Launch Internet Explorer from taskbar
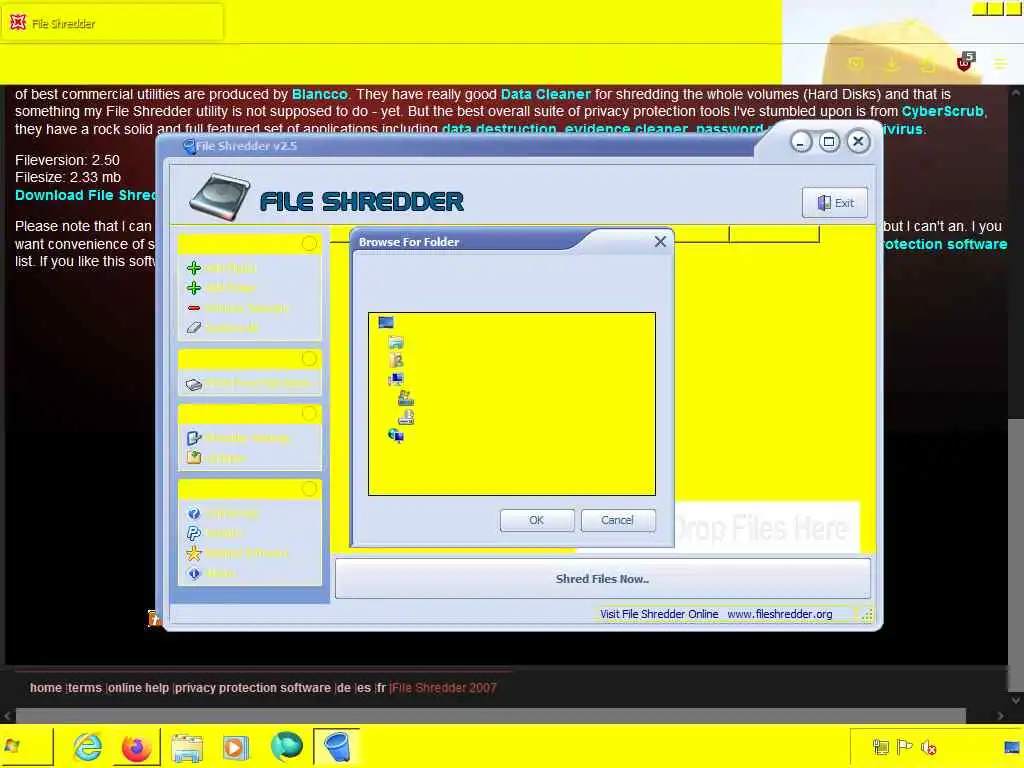The width and height of the screenshot is (1024, 768). tap(88, 746)
